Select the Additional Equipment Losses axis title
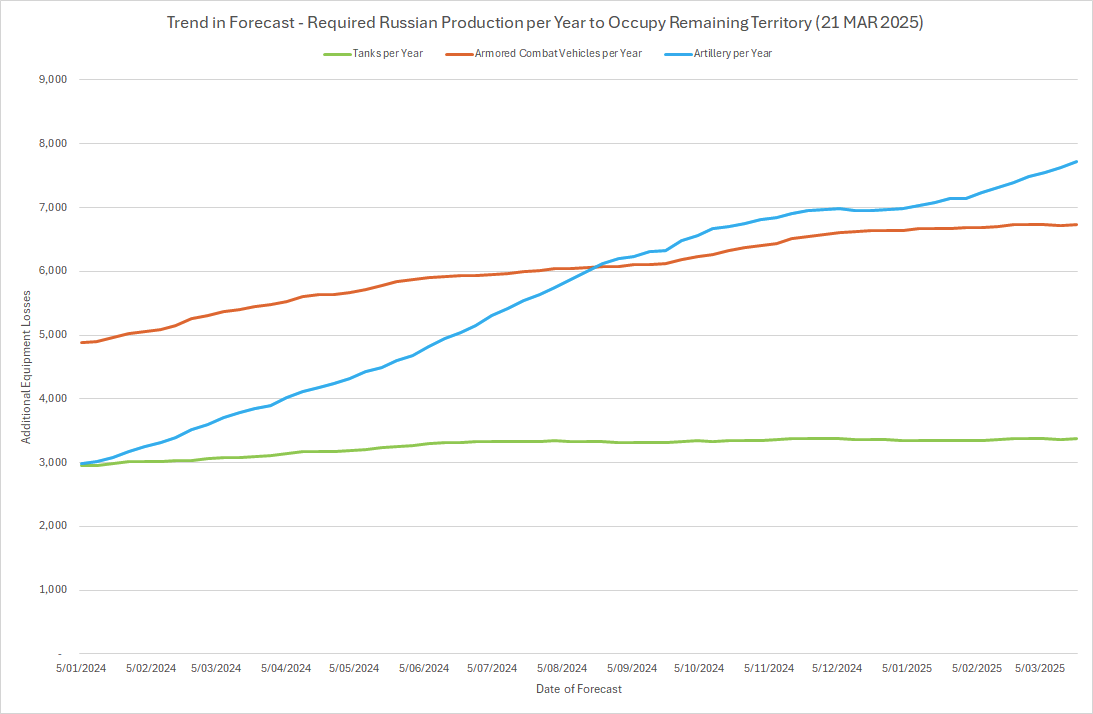The width and height of the screenshot is (1093, 714). (x=27, y=367)
